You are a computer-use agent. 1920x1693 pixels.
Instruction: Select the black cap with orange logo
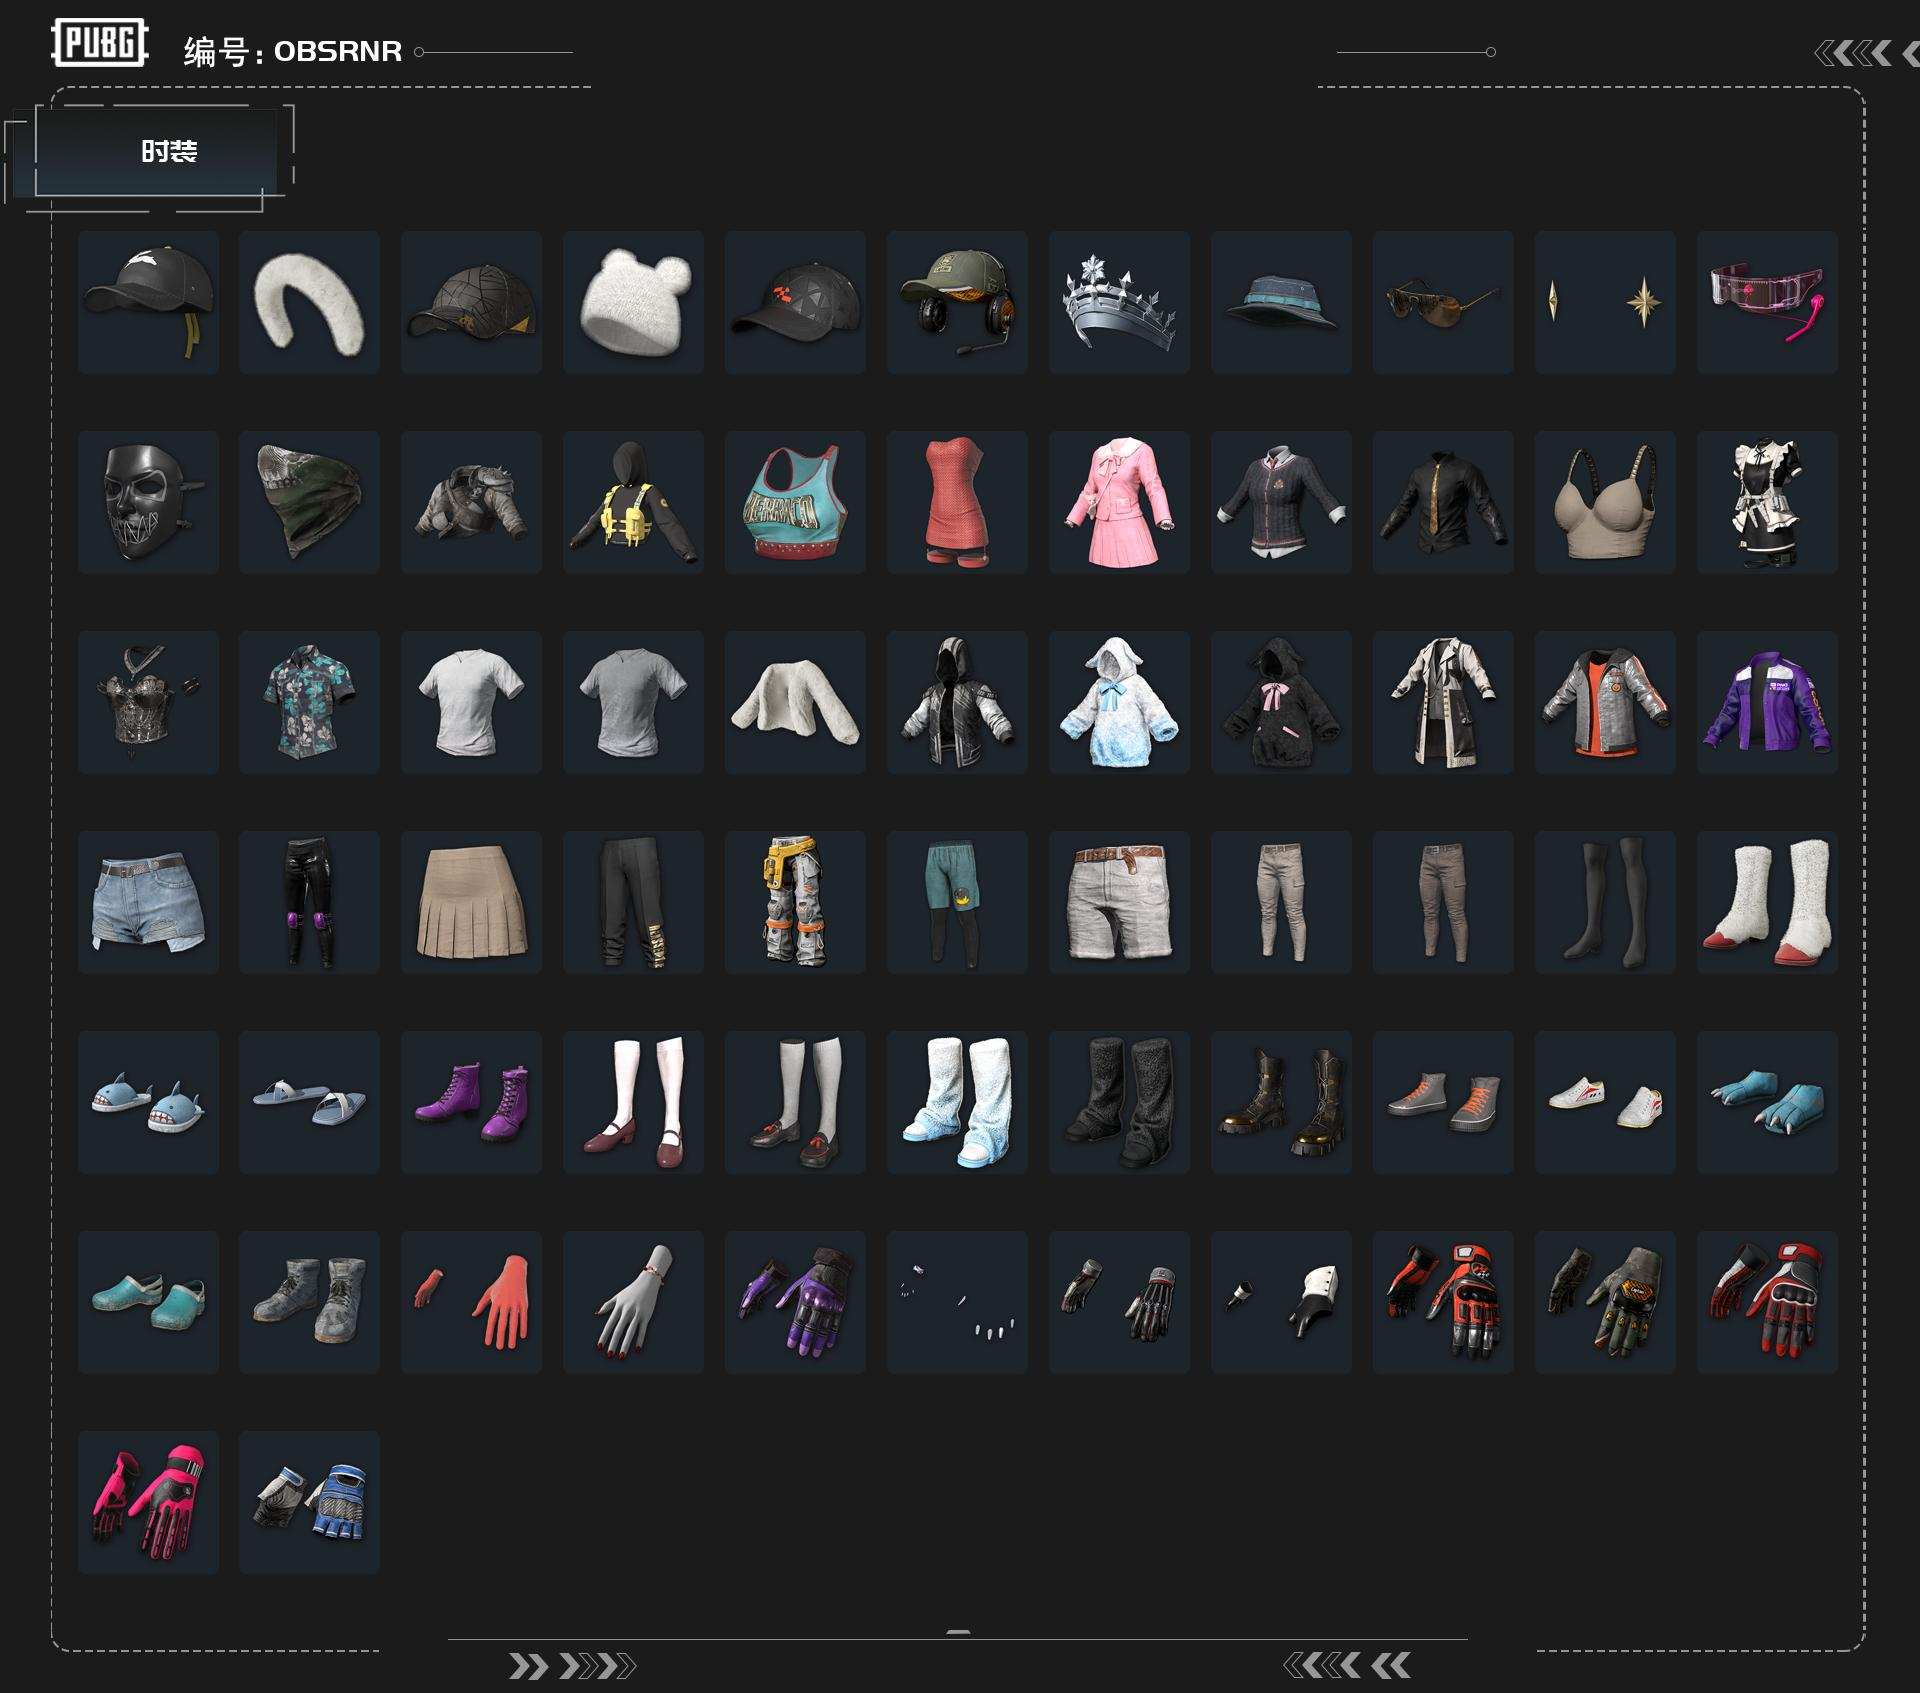795,302
